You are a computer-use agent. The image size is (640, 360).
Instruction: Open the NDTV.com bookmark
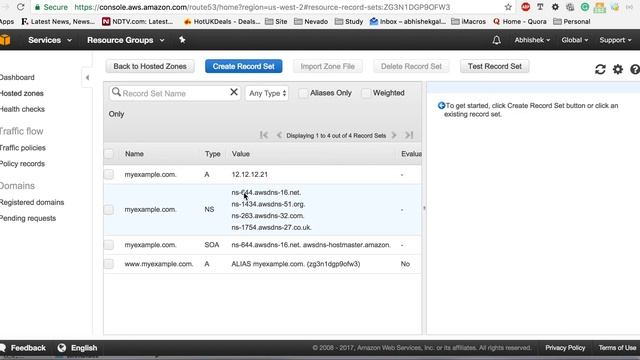tap(138, 22)
